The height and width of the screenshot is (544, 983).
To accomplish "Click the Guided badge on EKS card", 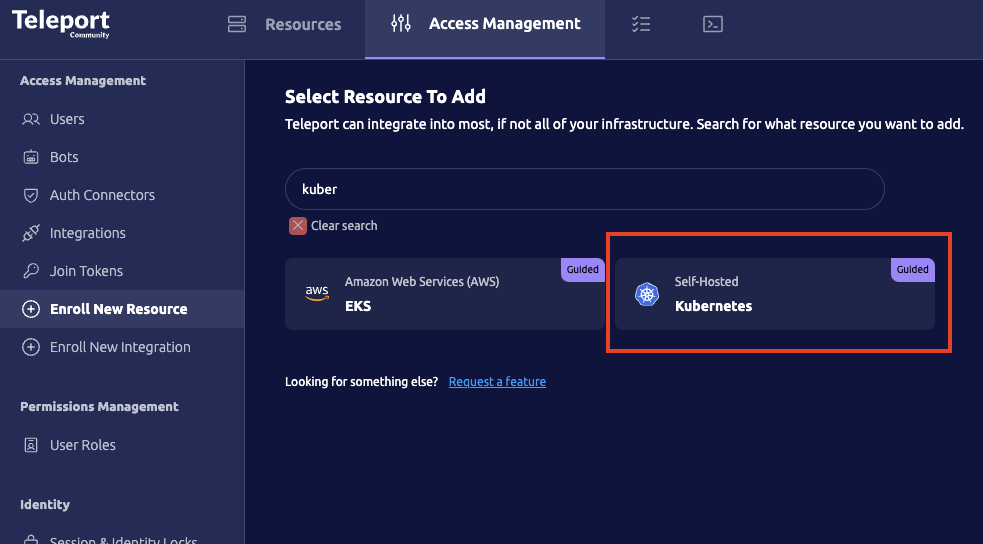I will coord(582,269).
